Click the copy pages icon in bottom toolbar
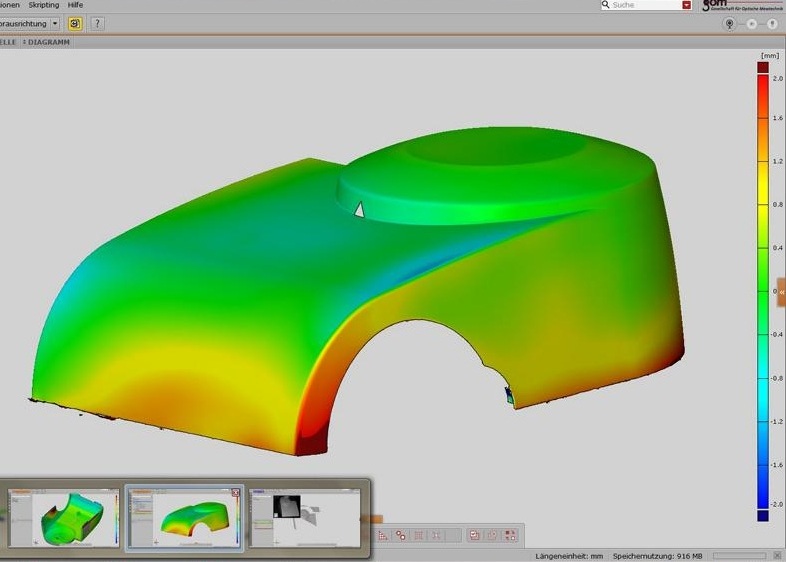This screenshot has width=786, height=562. pos(492,535)
